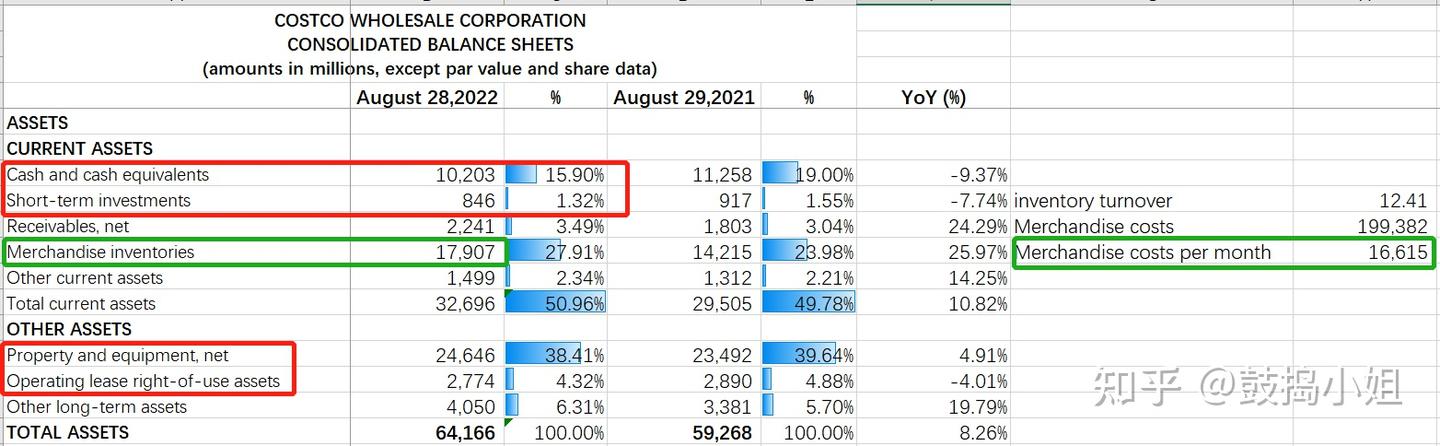This screenshot has width=1440, height=446.
Task: Select the 15.90% data bar cell
Action: tap(555, 175)
